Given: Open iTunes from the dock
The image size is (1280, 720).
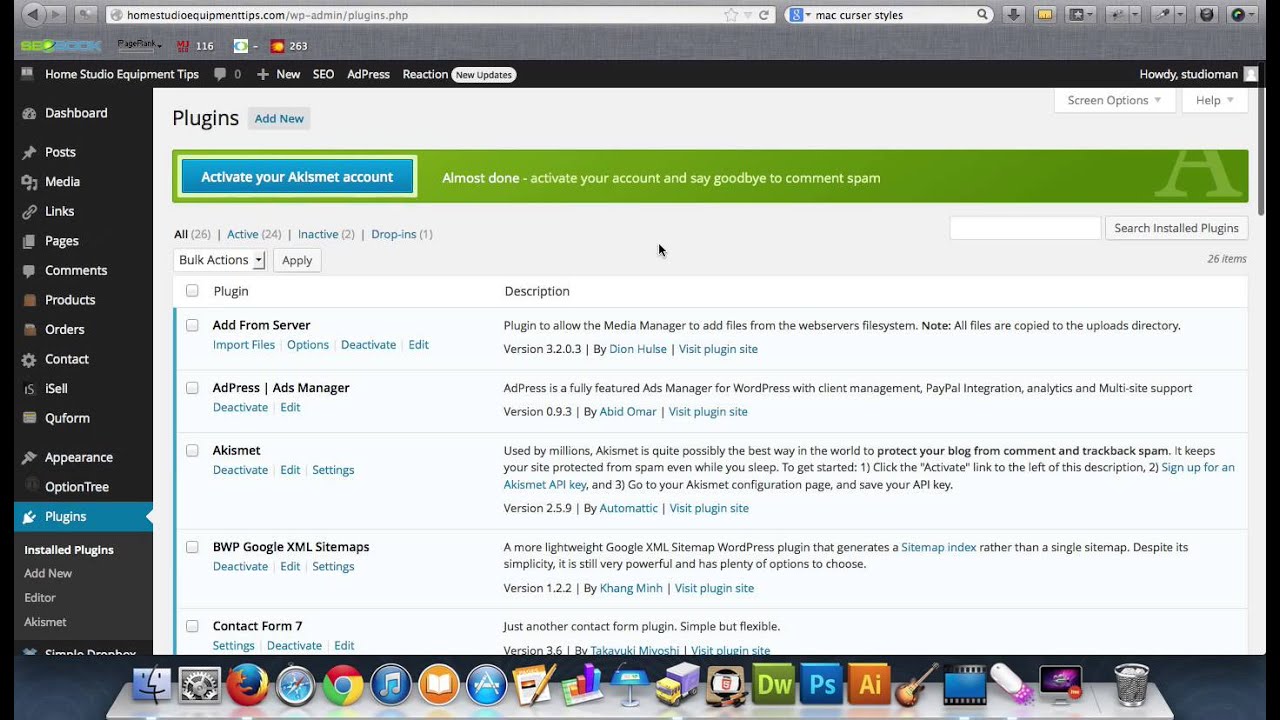Looking at the screenshot, I should coord(390,686).
